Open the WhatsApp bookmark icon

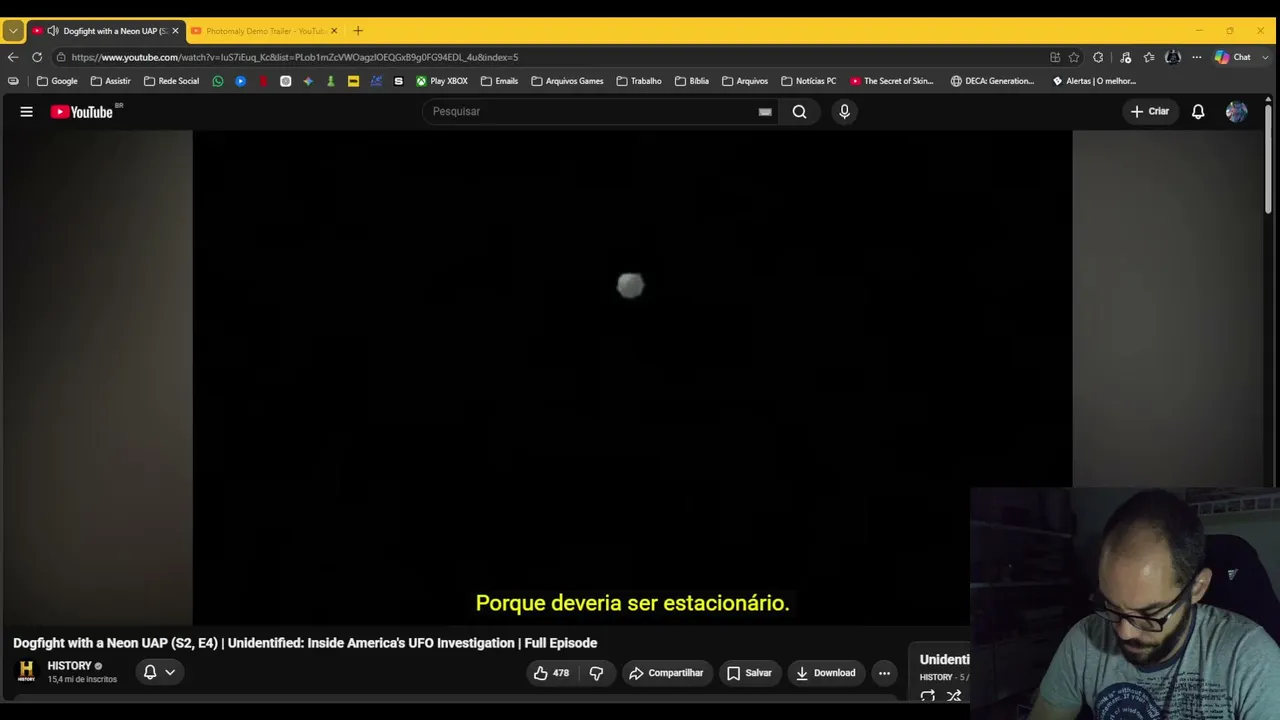[218, 81]
